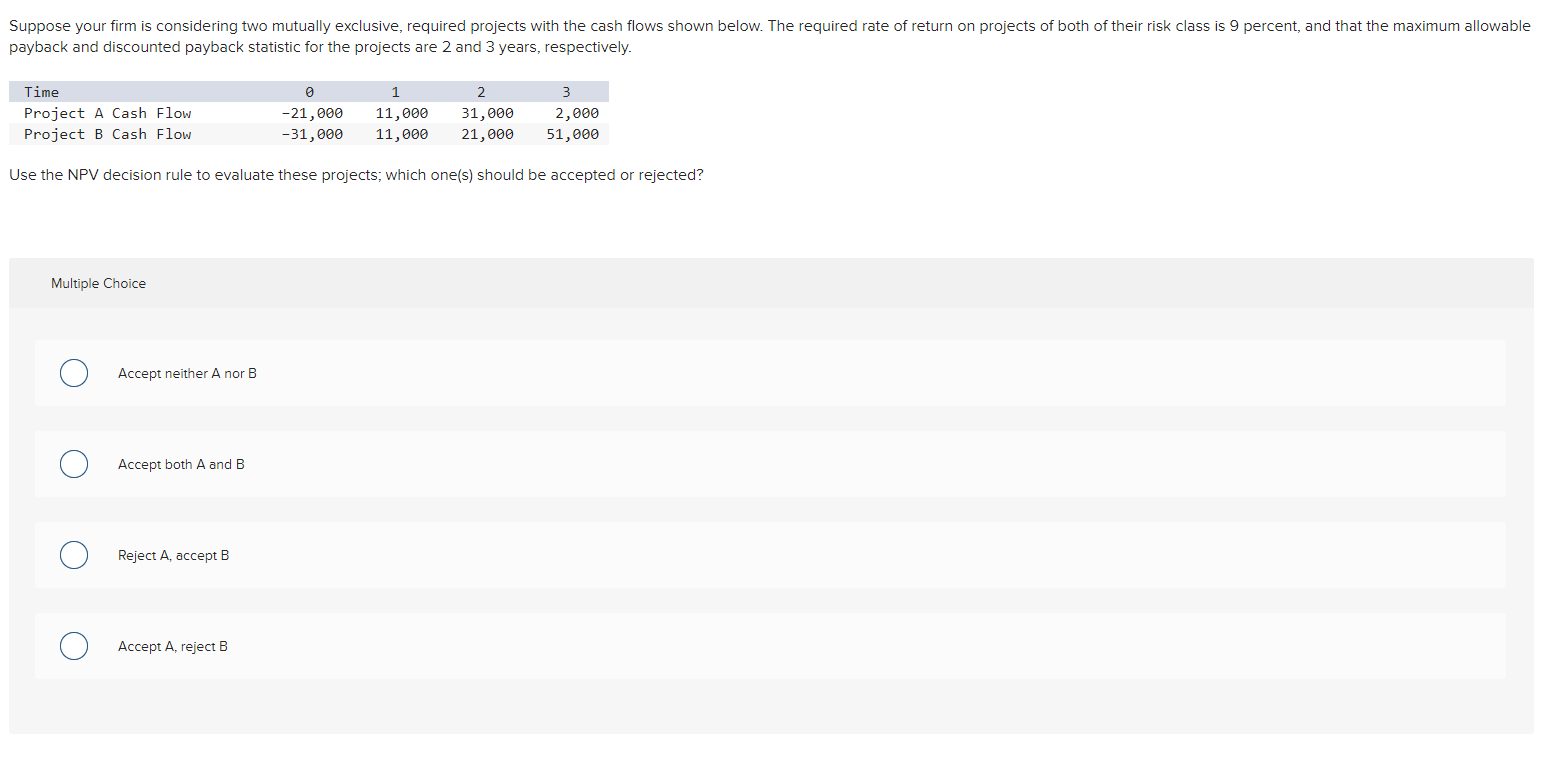The height and width of the screenshot is (767, 1560).
Task: Click the 'Accept neither A nor B' answer text
Action: 187,373
